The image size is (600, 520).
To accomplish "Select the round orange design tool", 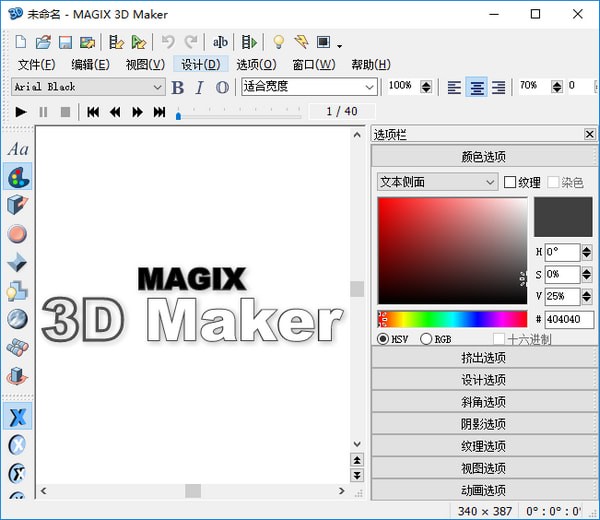I will tap(18, 233).
